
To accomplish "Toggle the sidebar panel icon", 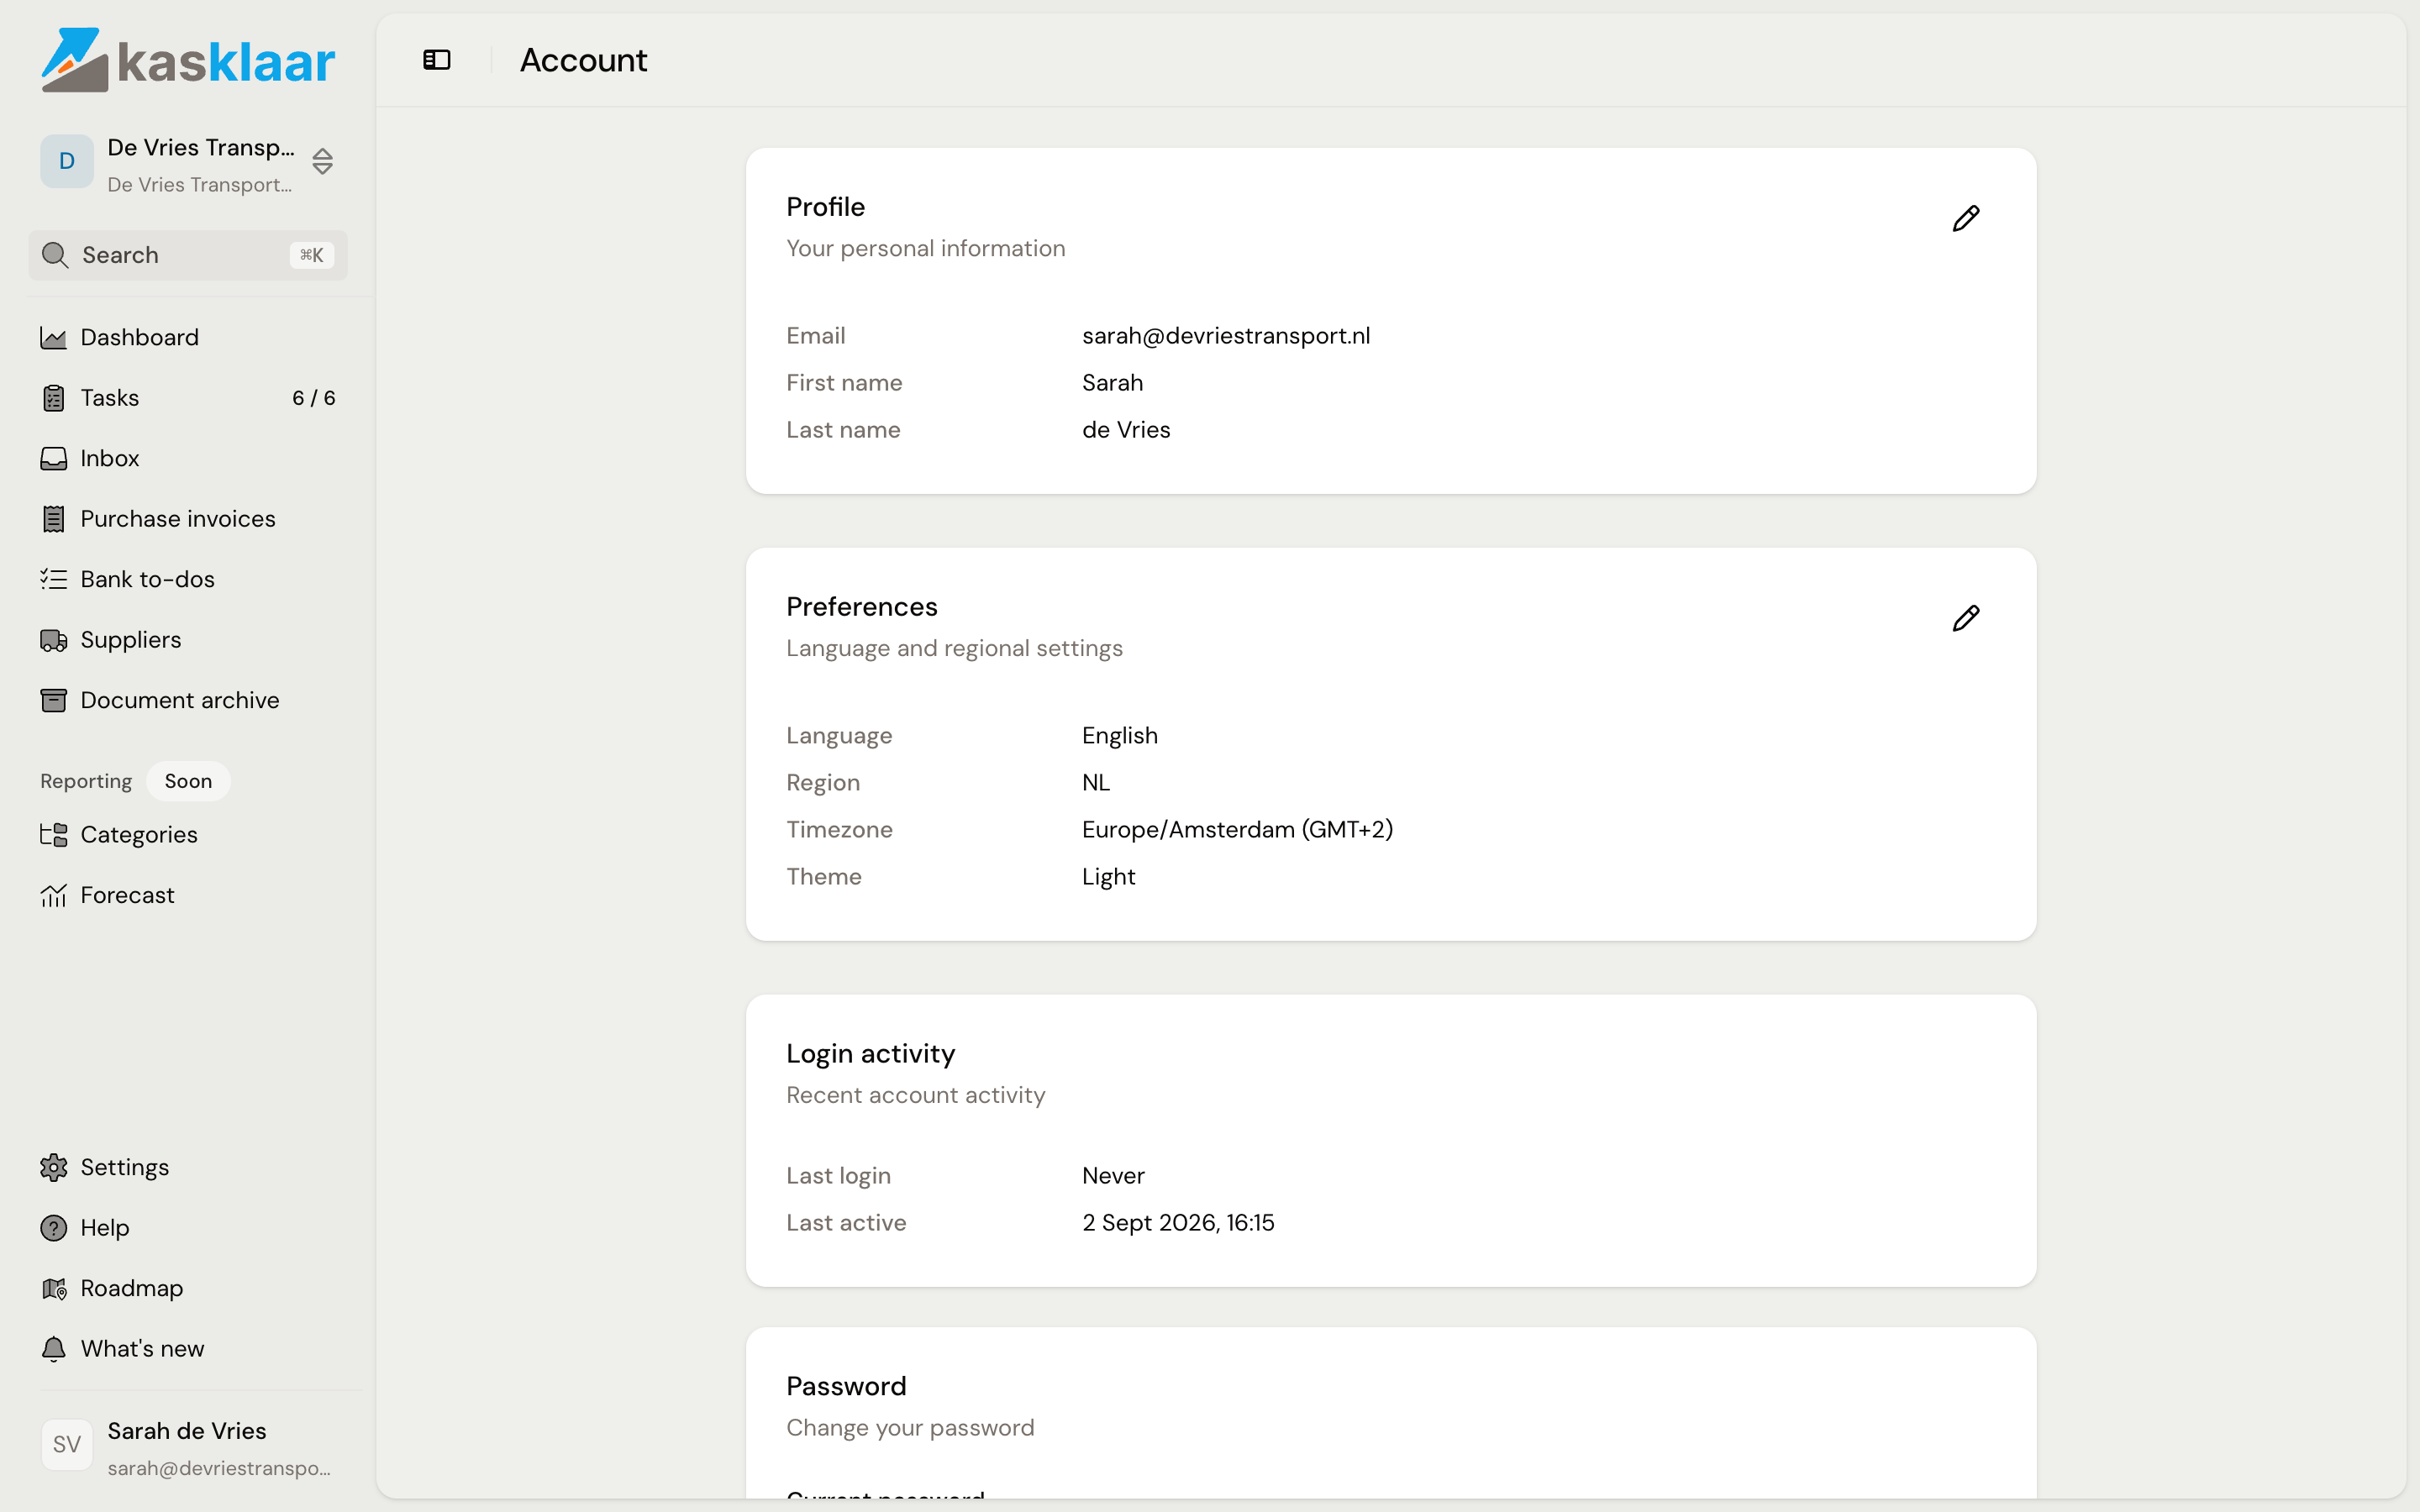I will pyautogui.click(x=437, y=60).
